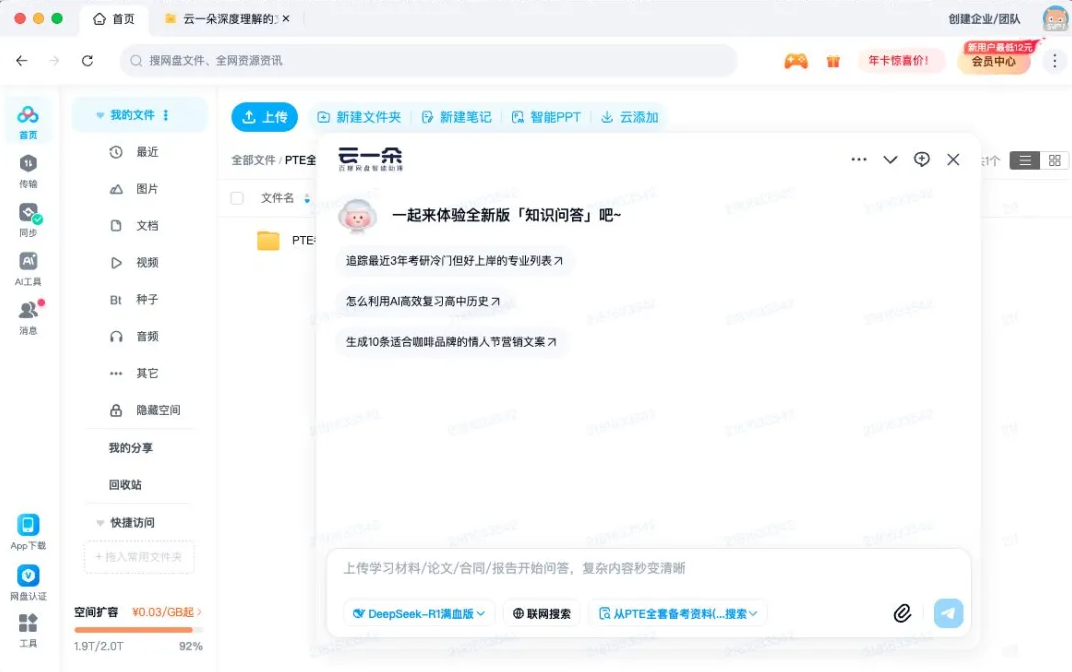Image resolution: width=1072 pixels, height=672 pixels.
Task: Click 新建笔记 button
Action: [x=456, y=117]
